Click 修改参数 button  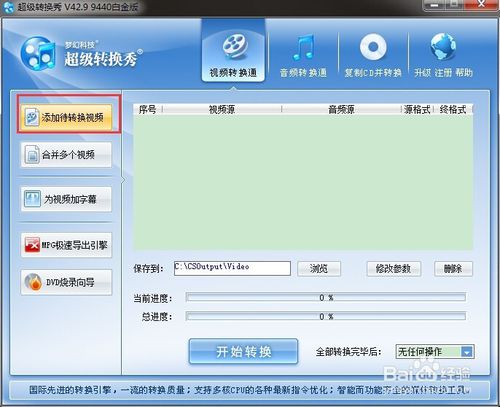click(x=393, y=269)
